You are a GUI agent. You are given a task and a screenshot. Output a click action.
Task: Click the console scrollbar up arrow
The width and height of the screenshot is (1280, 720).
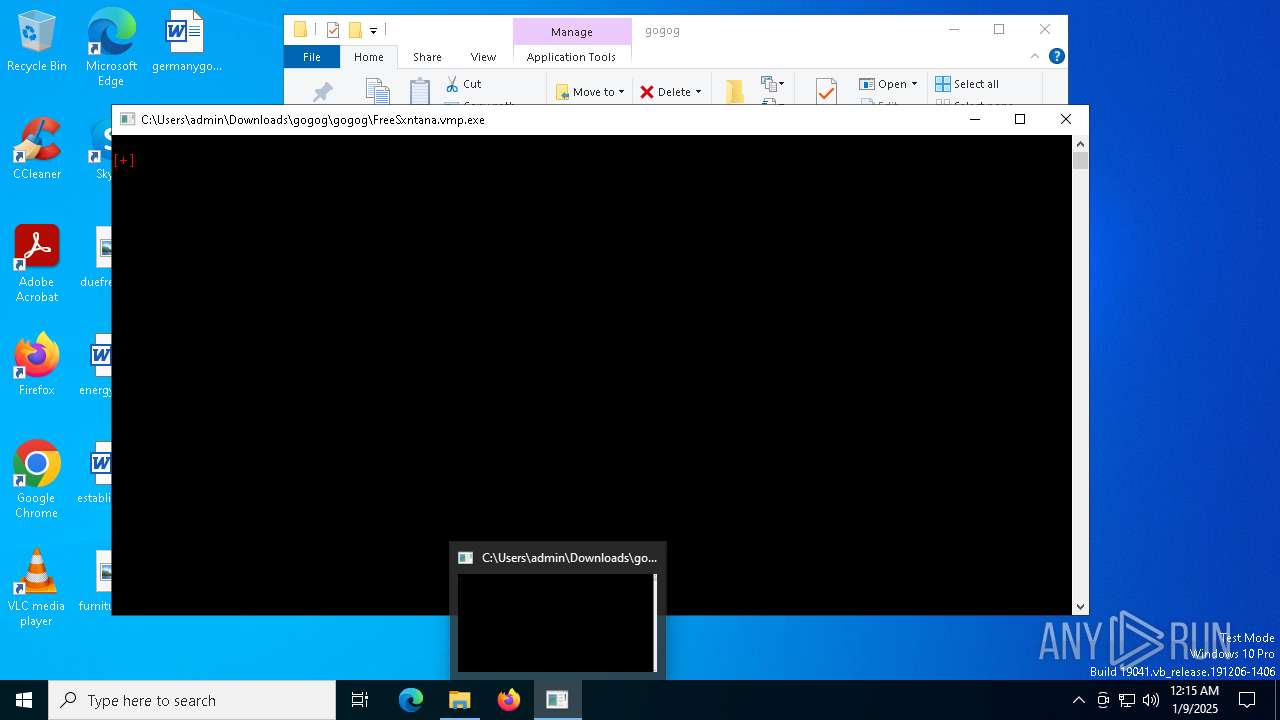[1080, 144]
